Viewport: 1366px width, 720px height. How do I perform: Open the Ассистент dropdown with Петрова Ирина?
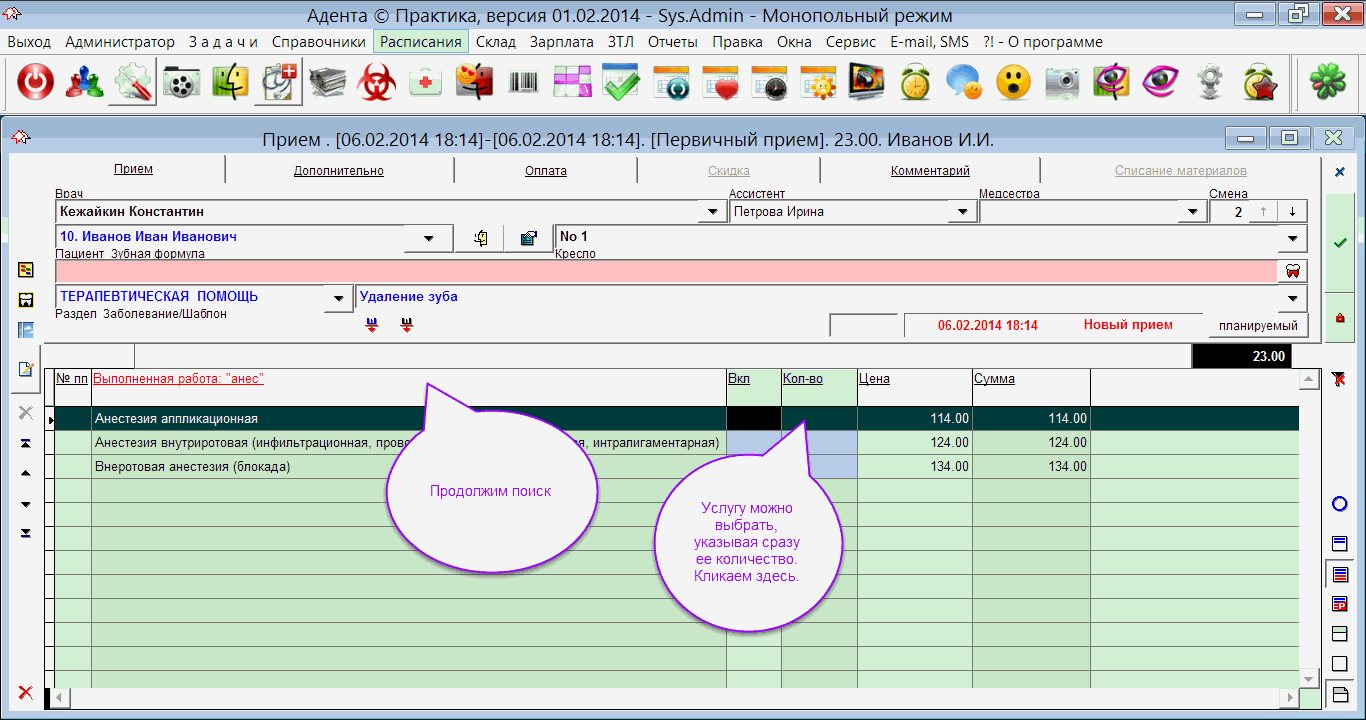click(962, 212)
